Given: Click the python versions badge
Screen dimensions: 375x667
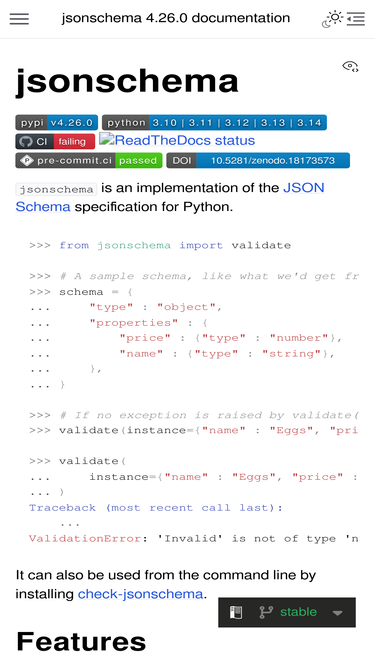Looking at the screenshot, I should pos(214,123).
